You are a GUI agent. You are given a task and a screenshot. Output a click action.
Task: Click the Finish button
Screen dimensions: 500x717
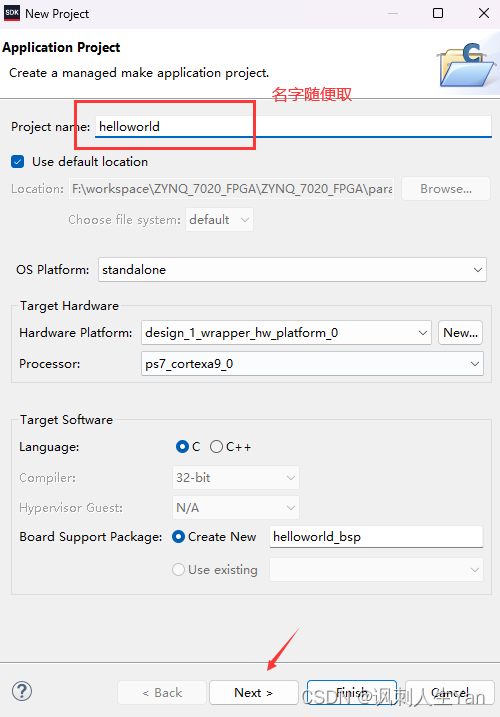tap(352, 692)
